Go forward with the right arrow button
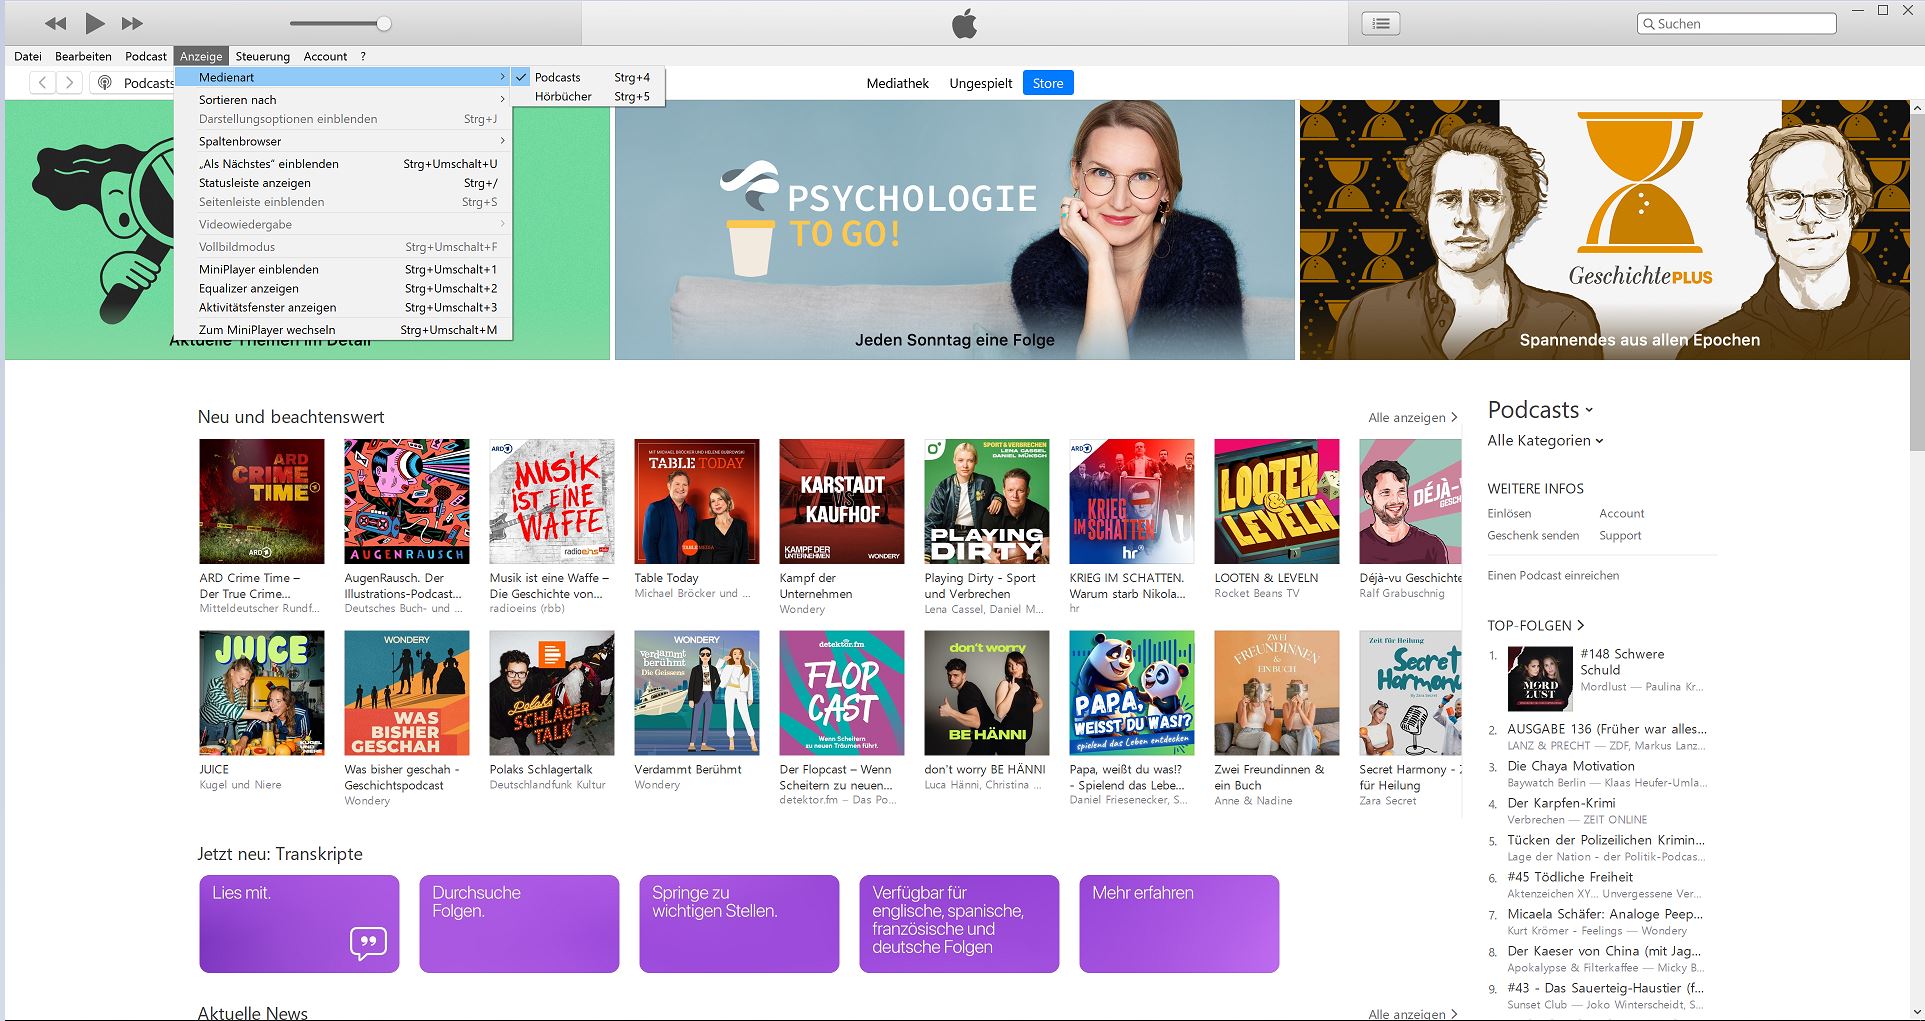Screen dimensions: 1925x1021 click(69, 83)
